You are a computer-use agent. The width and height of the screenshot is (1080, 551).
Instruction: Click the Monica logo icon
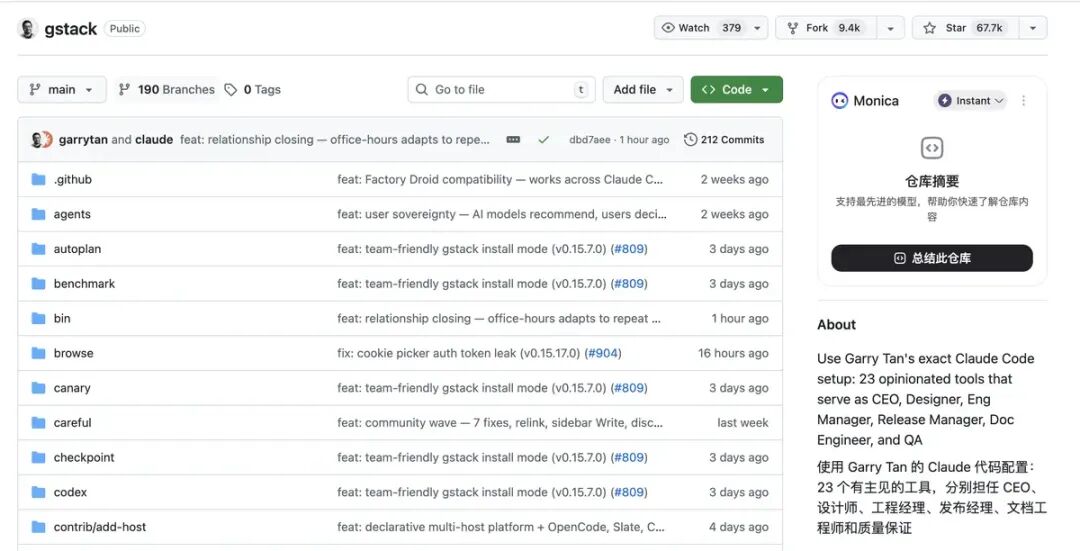coord(840,101)
